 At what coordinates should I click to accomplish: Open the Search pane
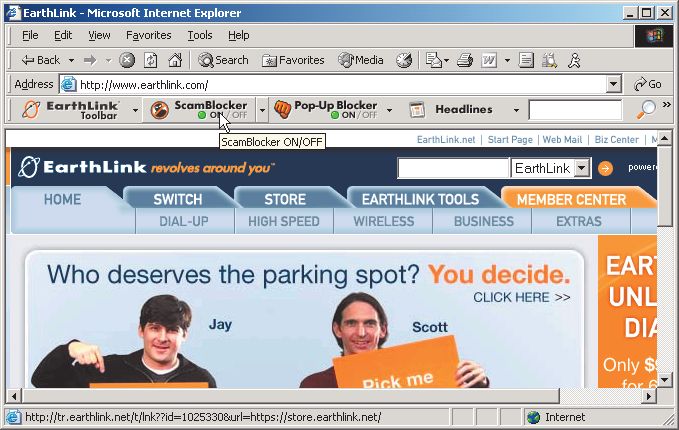[223, 60]
